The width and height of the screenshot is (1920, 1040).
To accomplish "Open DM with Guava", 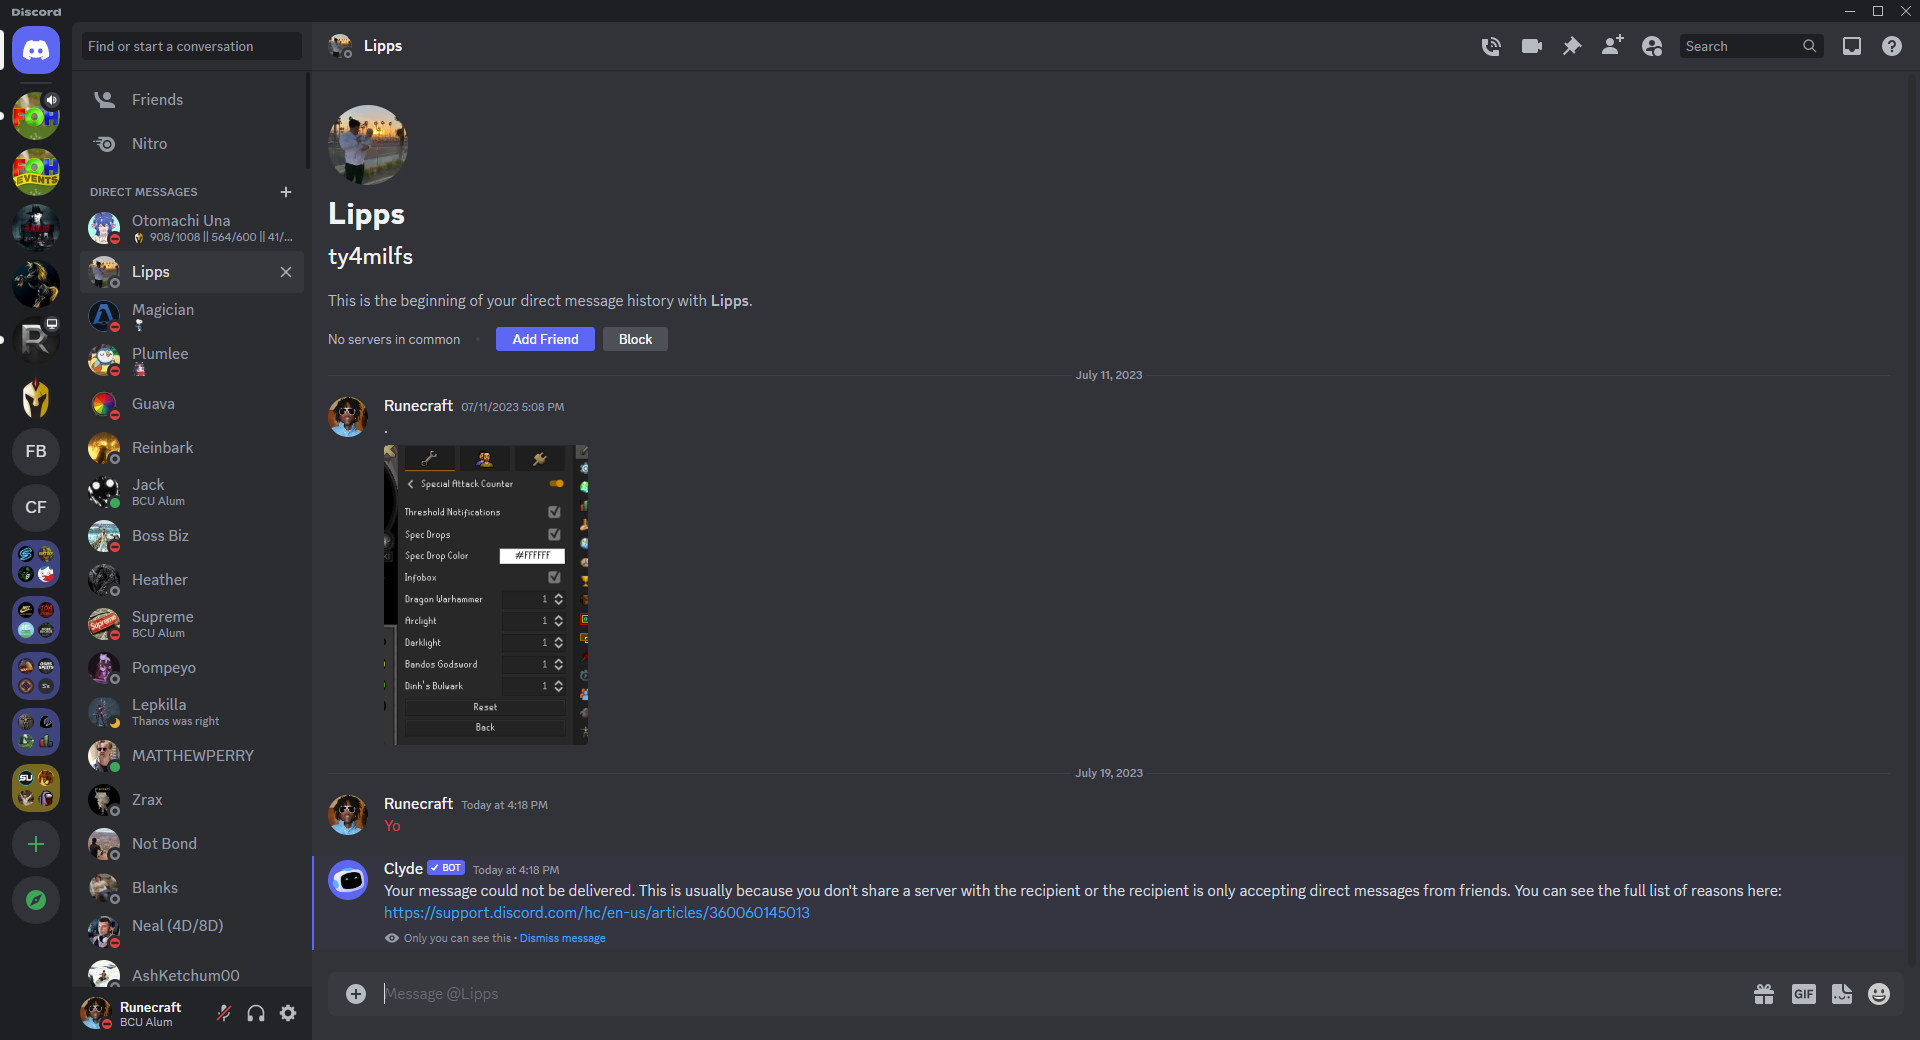I will click(192, 404).
